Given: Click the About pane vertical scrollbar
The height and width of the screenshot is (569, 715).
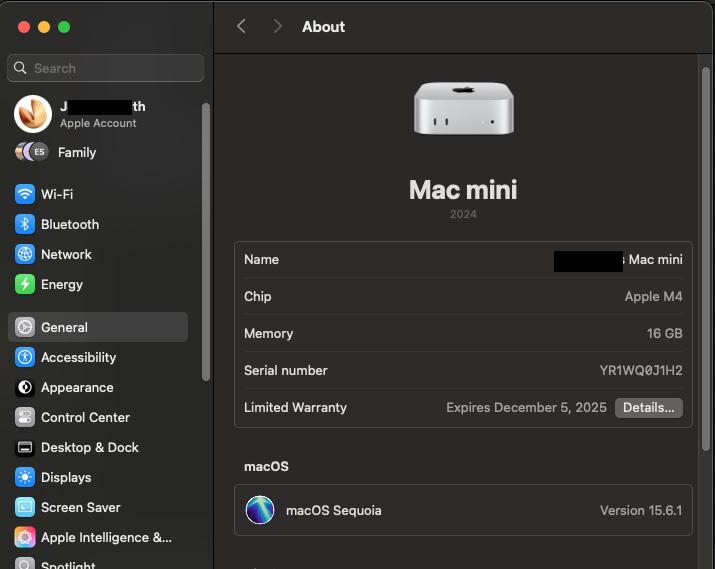Looking at the screenshot, I should click(705, 259).
